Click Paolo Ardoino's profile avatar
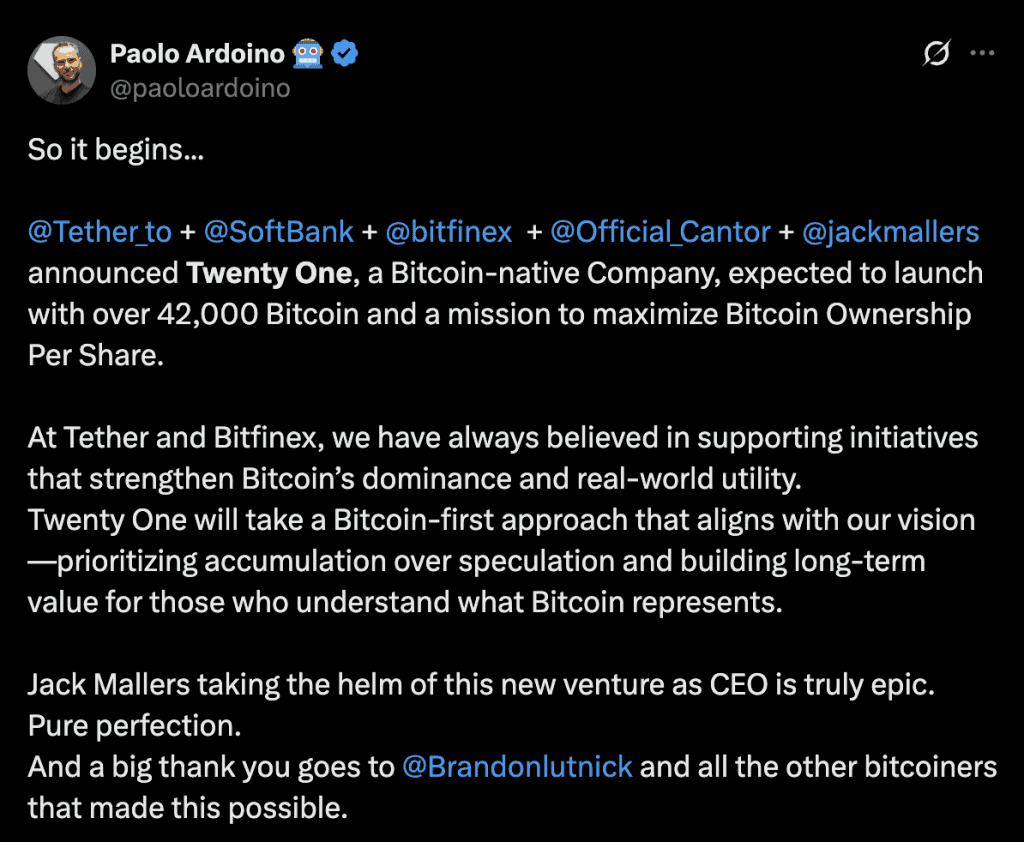The image size is (1024, 842). pos(61,71)
